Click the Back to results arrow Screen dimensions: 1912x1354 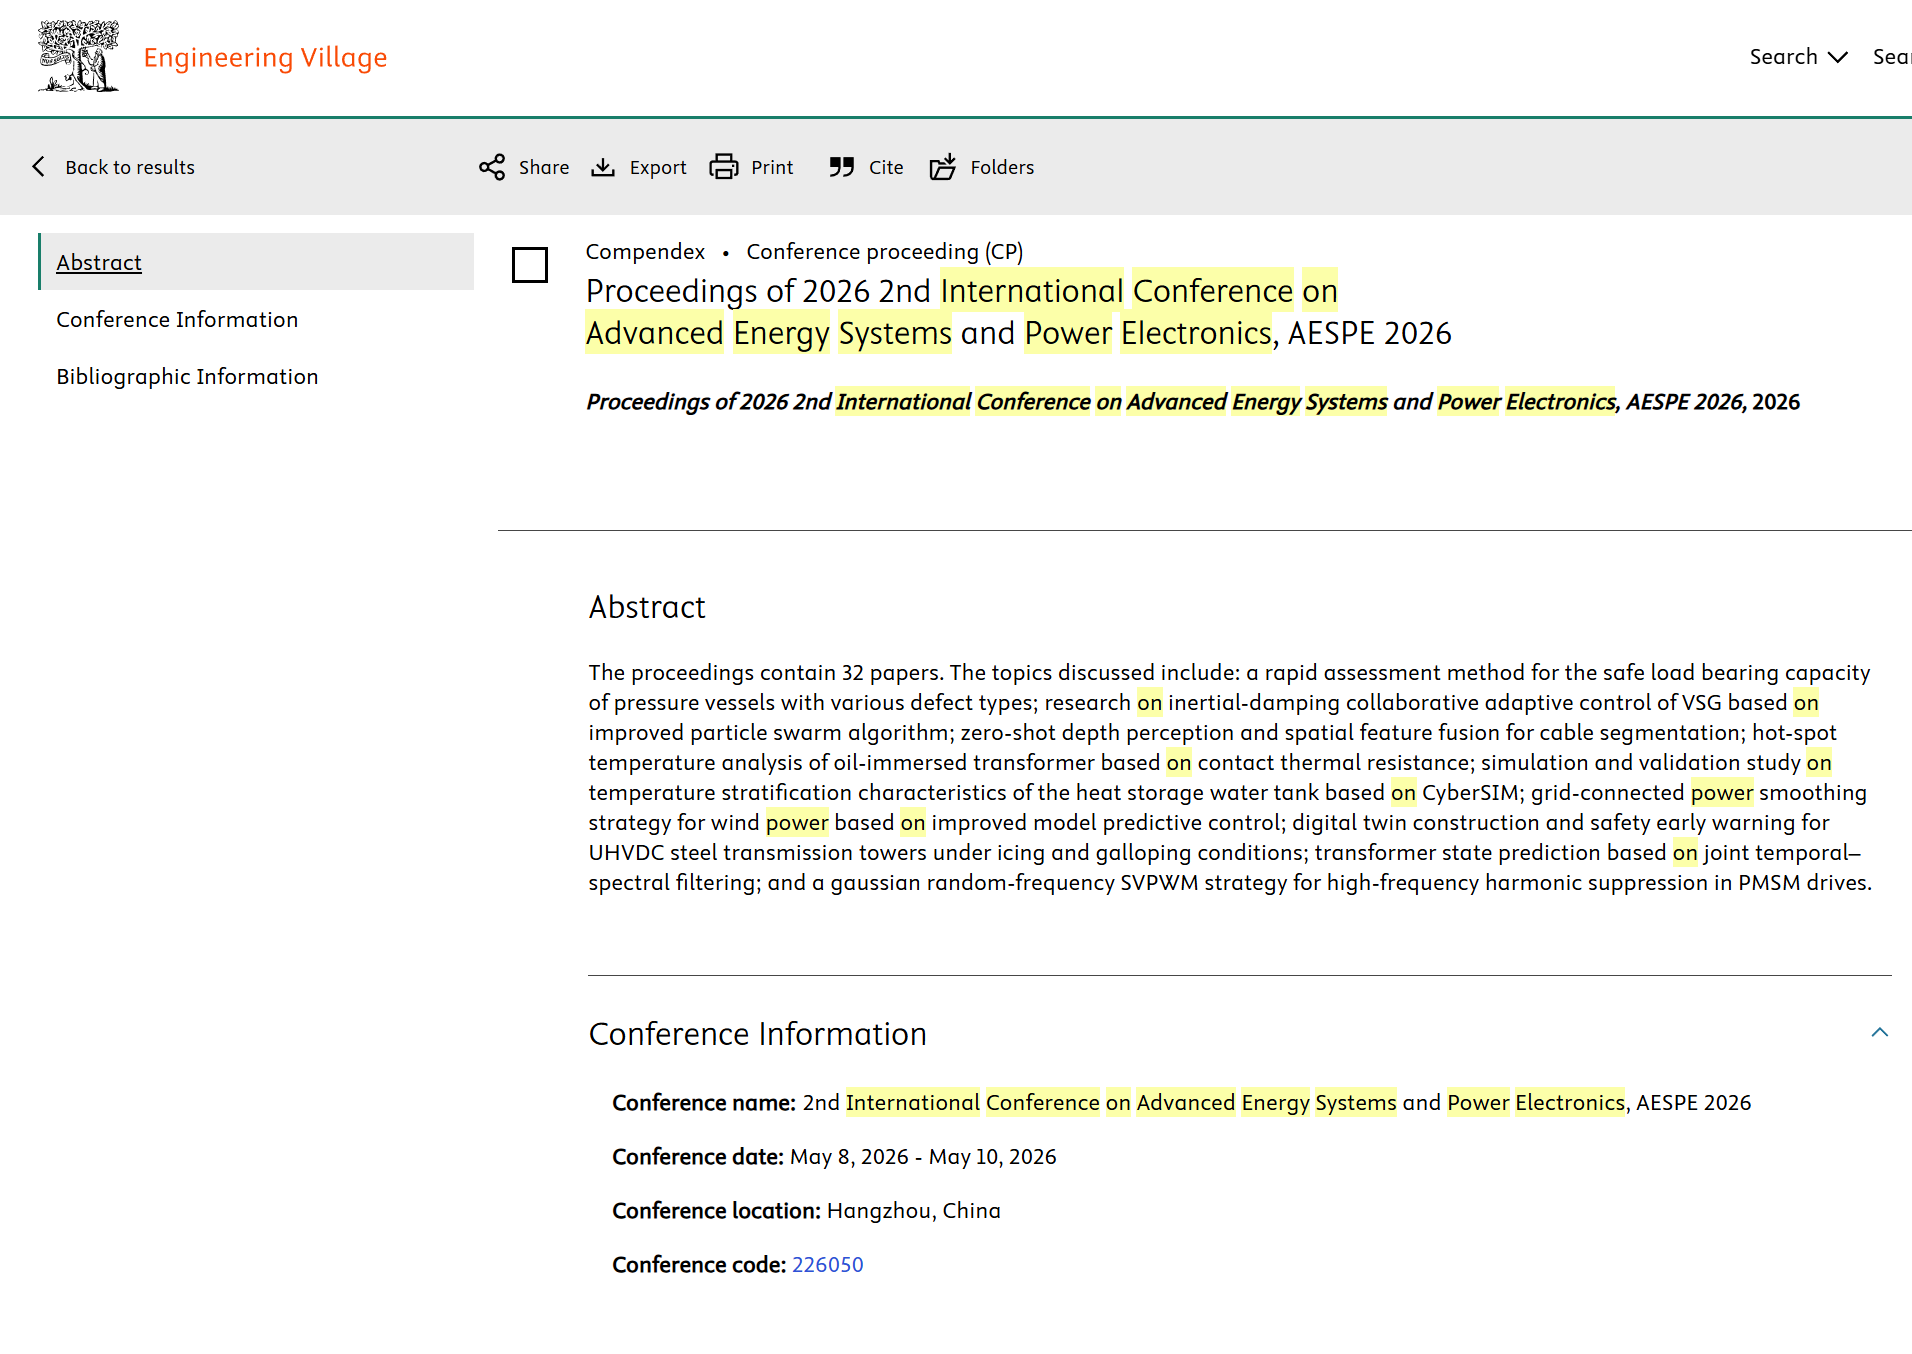39,167
